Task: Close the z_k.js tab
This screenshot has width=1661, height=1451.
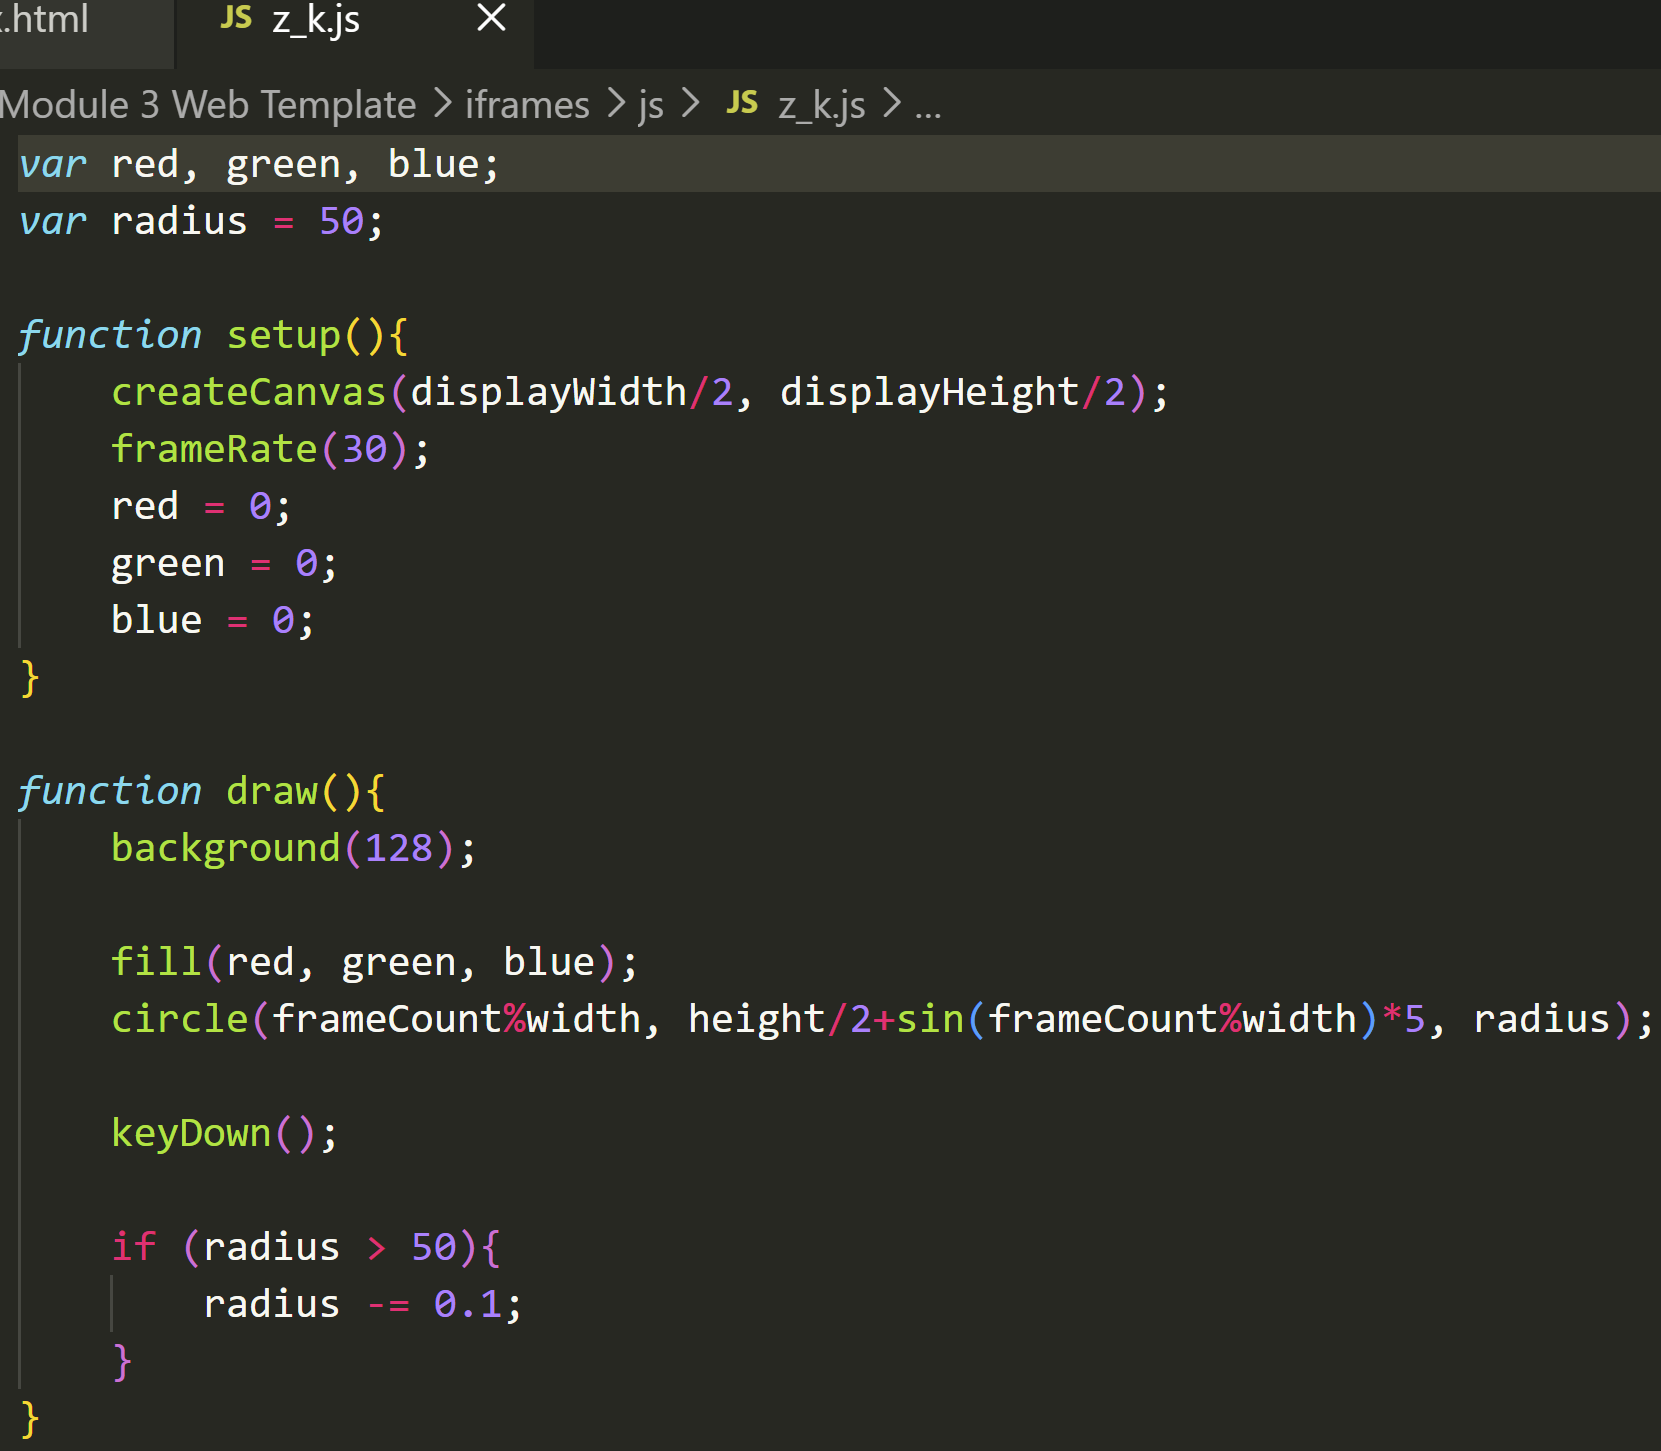Action: click(x=491, y=17)
